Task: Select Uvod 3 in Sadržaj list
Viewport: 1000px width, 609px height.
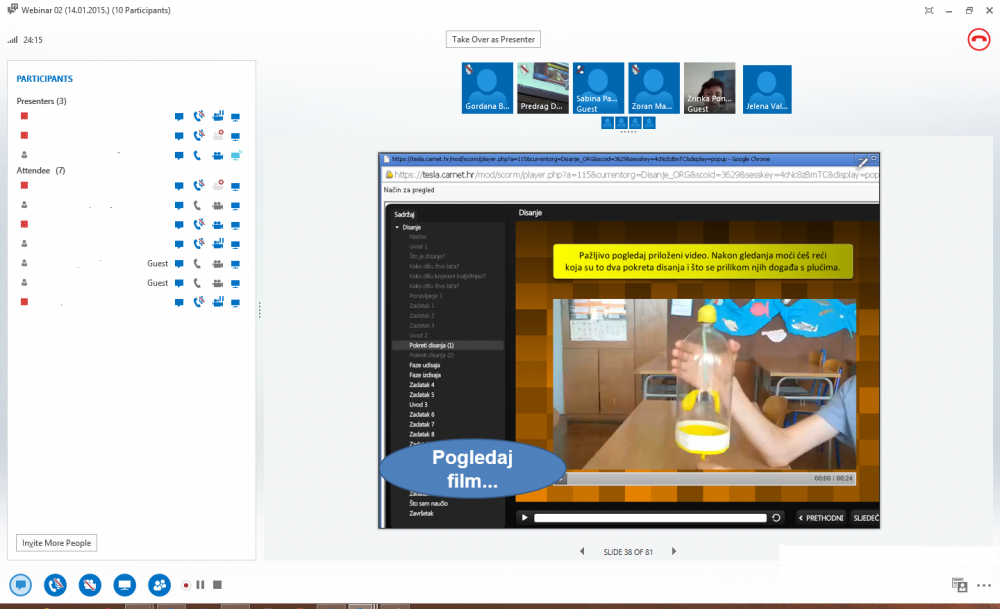Action: (418, 405)
